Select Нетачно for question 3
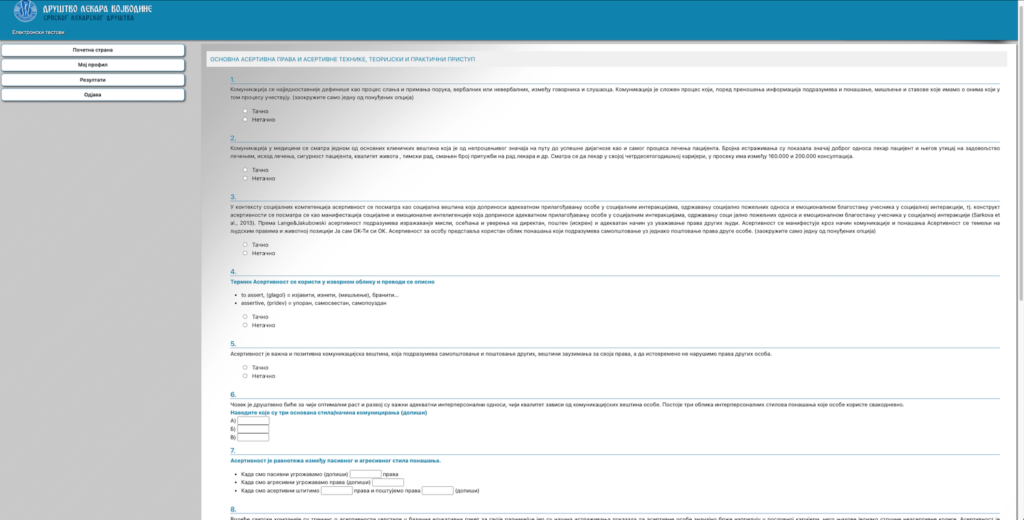The width and height of the screenshot is (1024, 520). pyautogui.click(x=246, y=253)
